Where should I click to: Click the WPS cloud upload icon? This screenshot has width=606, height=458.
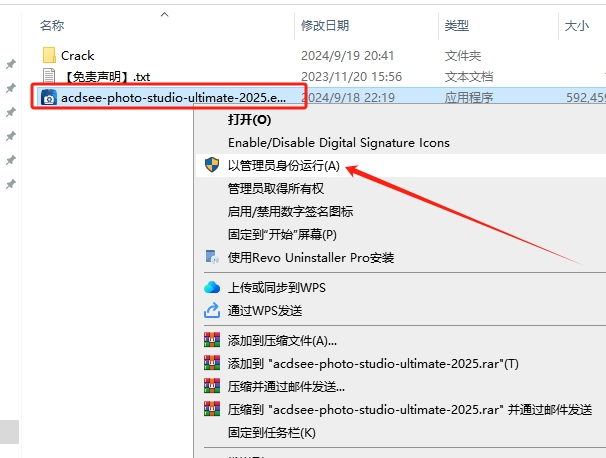pyautogui.click(x=212, y=287)
